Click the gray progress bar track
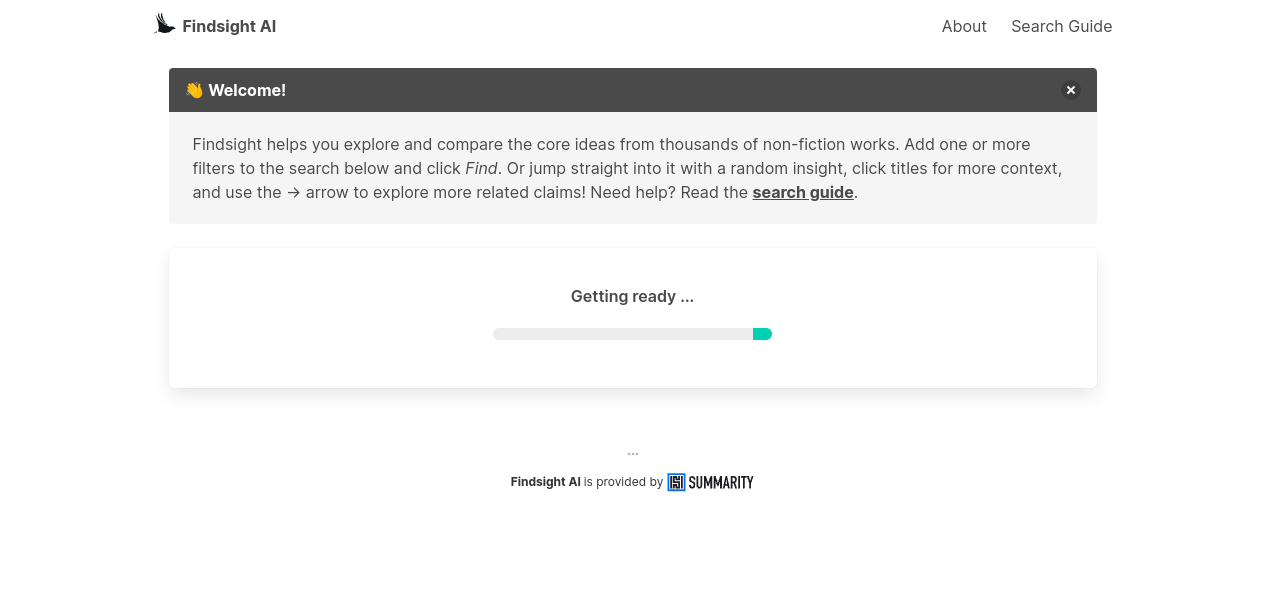1280x600 pixels. [x=620, y=334]
